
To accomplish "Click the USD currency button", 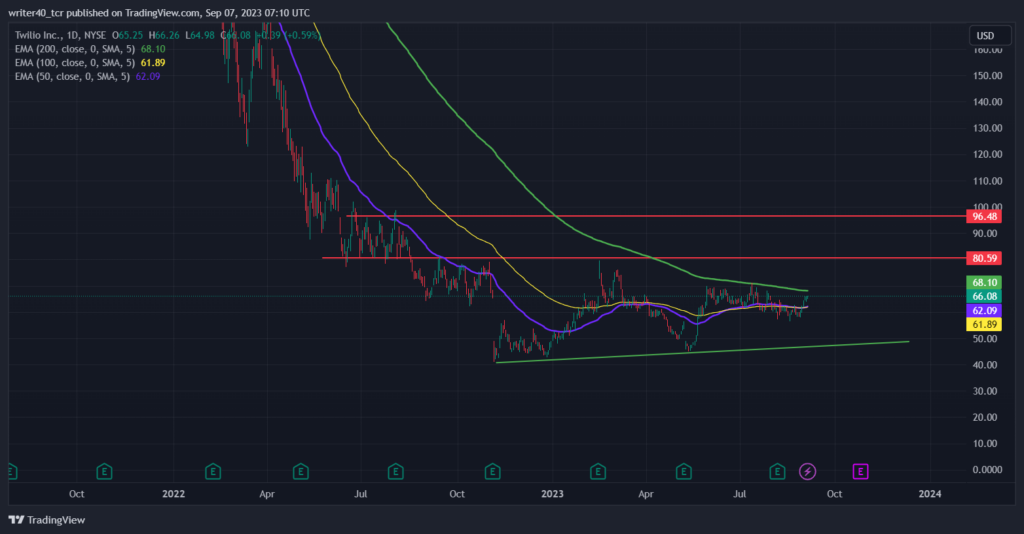I will pyautogui.click(x=990, y=35).
